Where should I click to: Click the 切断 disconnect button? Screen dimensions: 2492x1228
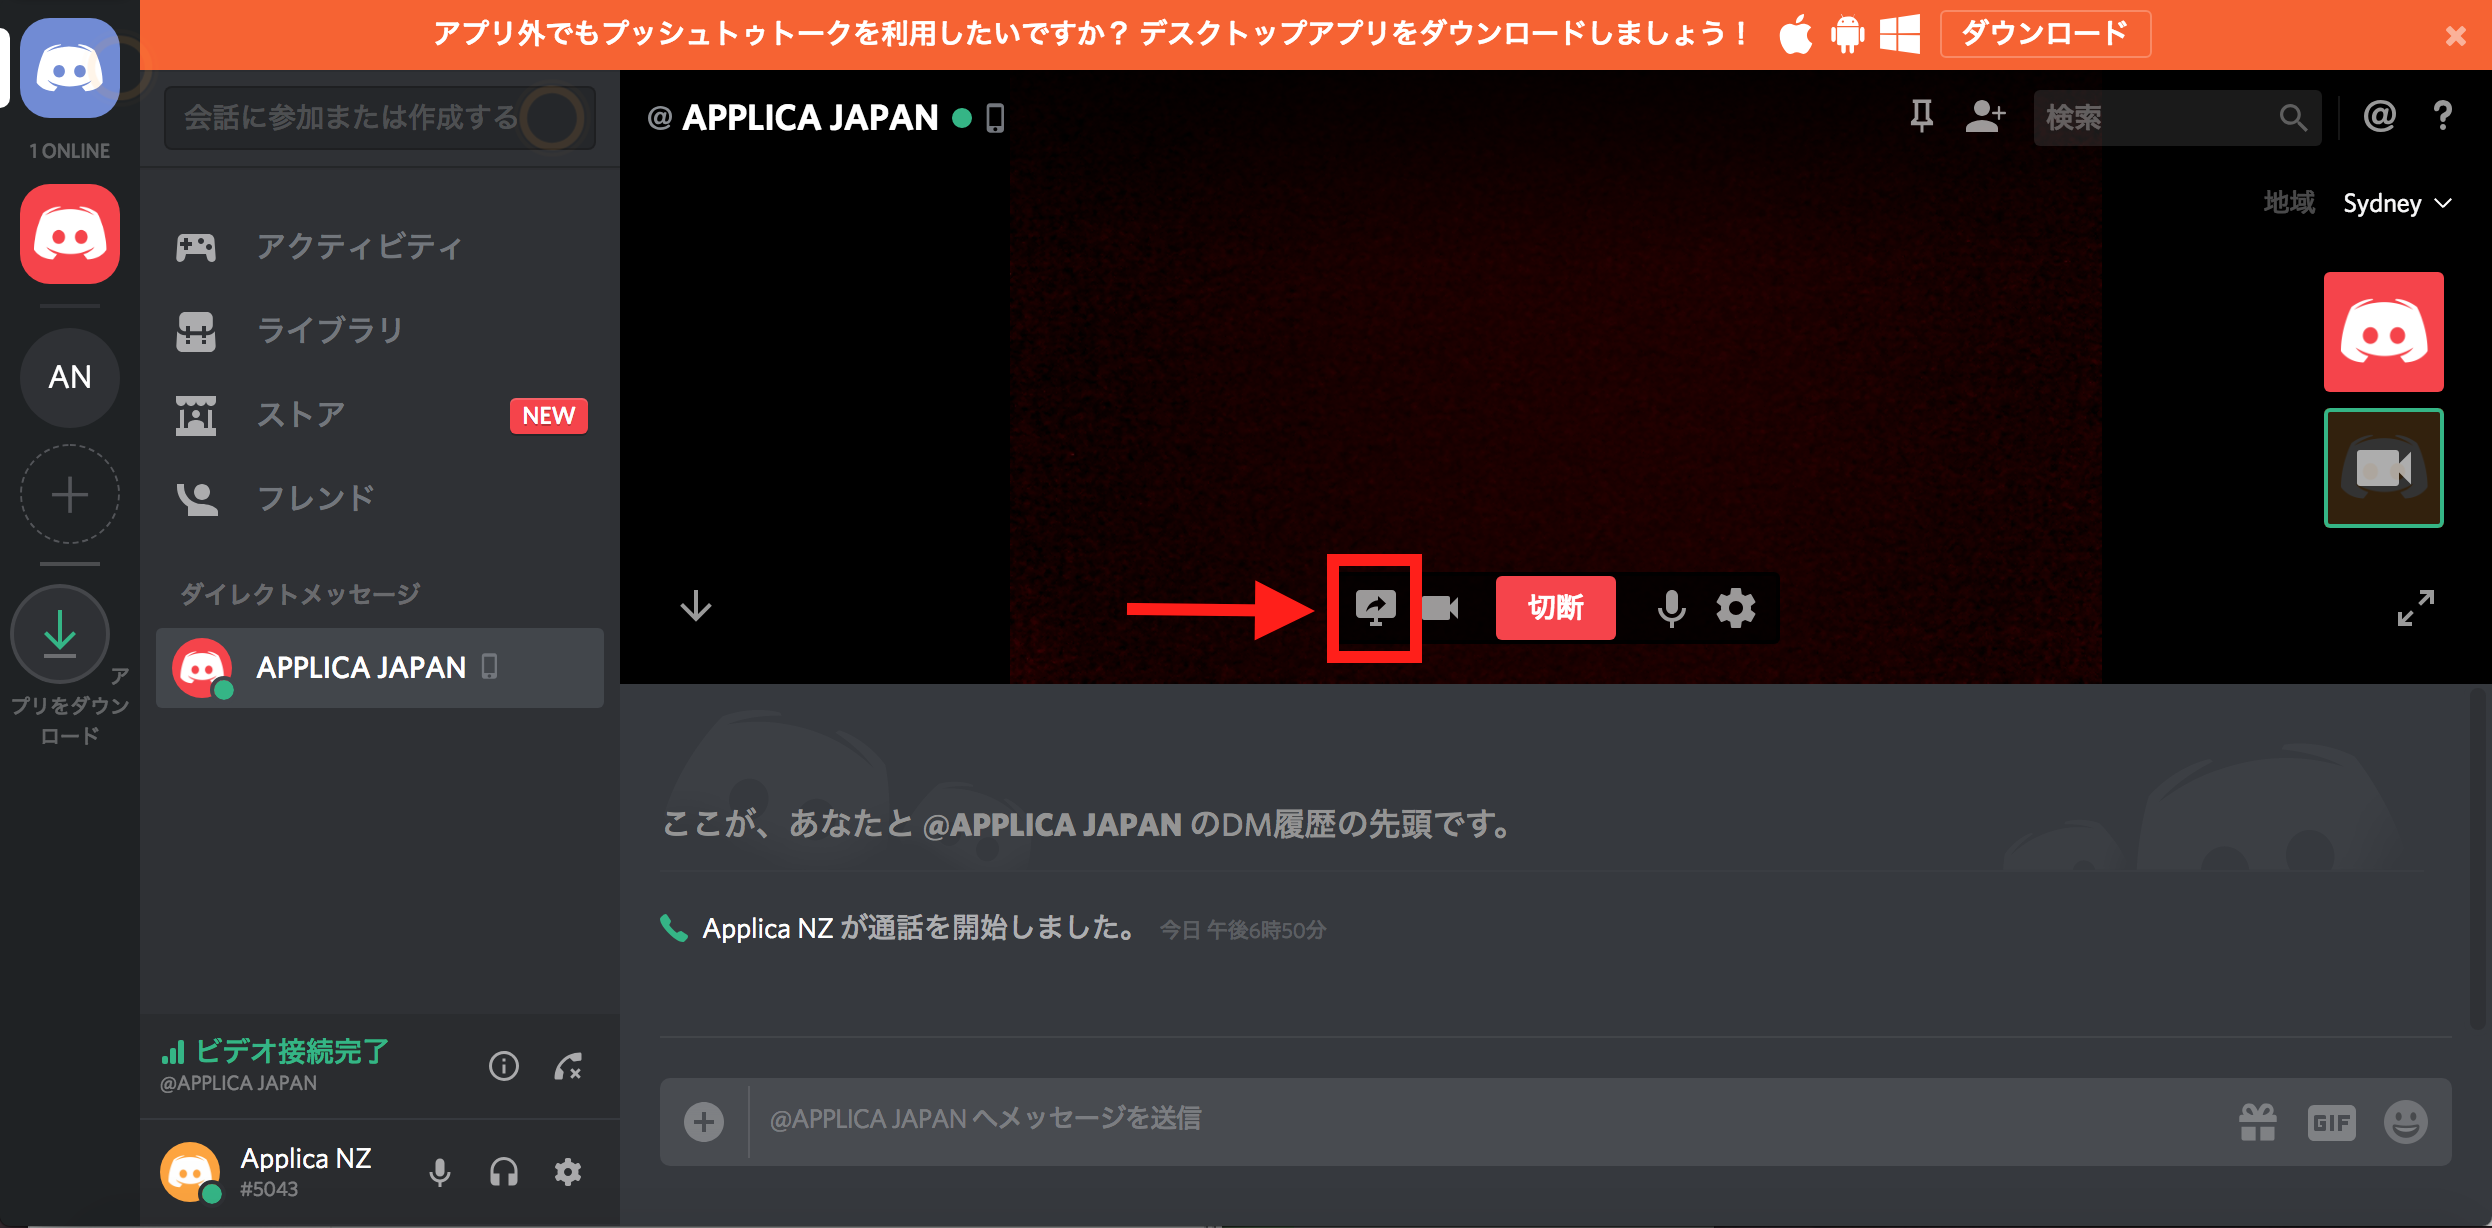tap(1555, 608)
